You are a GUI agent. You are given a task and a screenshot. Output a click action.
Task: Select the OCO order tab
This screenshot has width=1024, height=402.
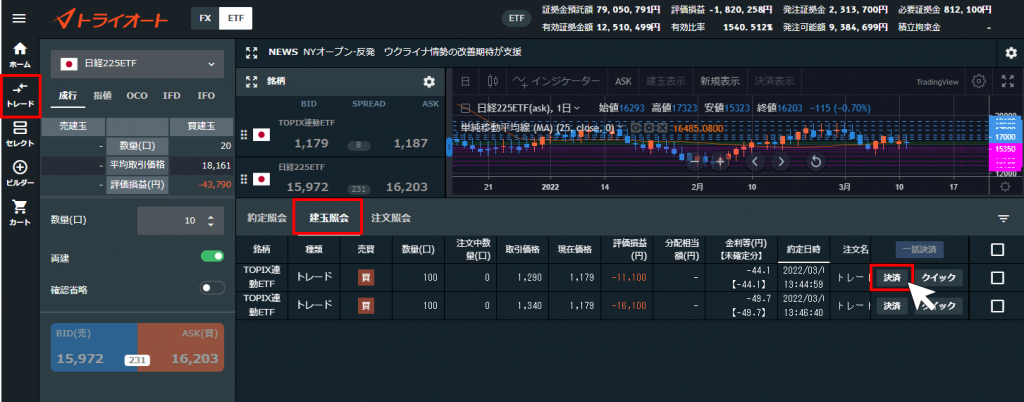click(137, 95)
